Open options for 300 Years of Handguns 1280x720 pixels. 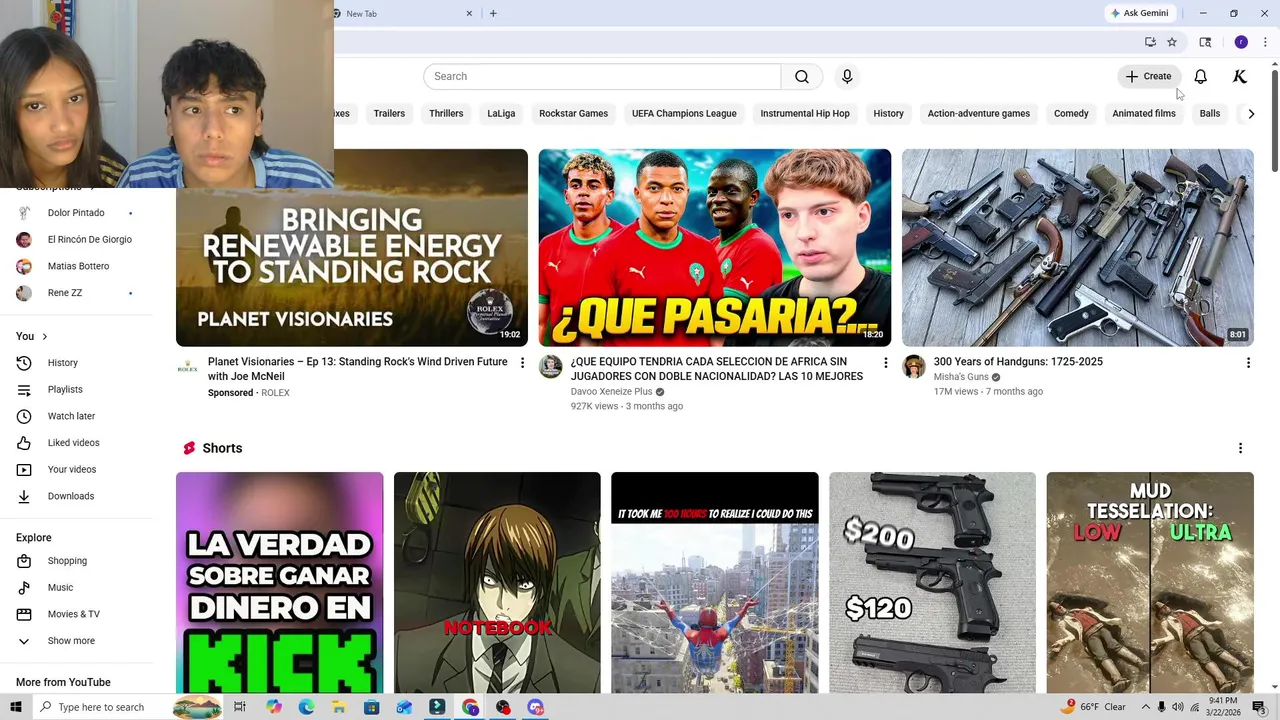1248,363
